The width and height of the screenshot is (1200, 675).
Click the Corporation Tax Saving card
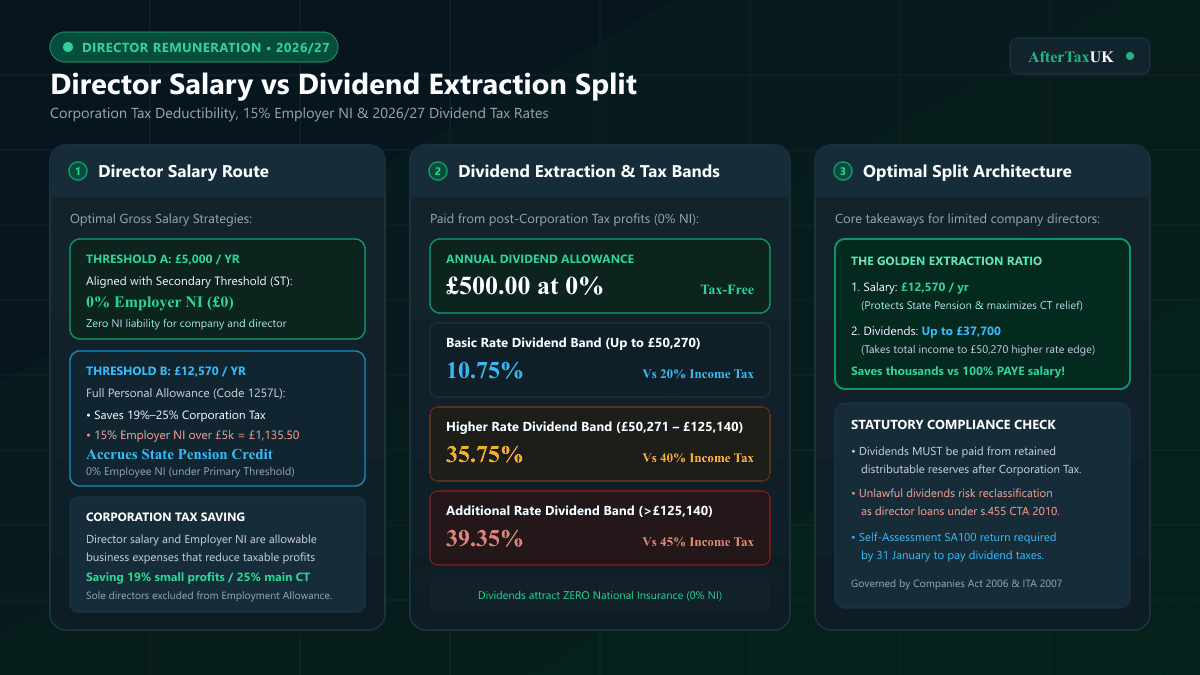point(217,555)
